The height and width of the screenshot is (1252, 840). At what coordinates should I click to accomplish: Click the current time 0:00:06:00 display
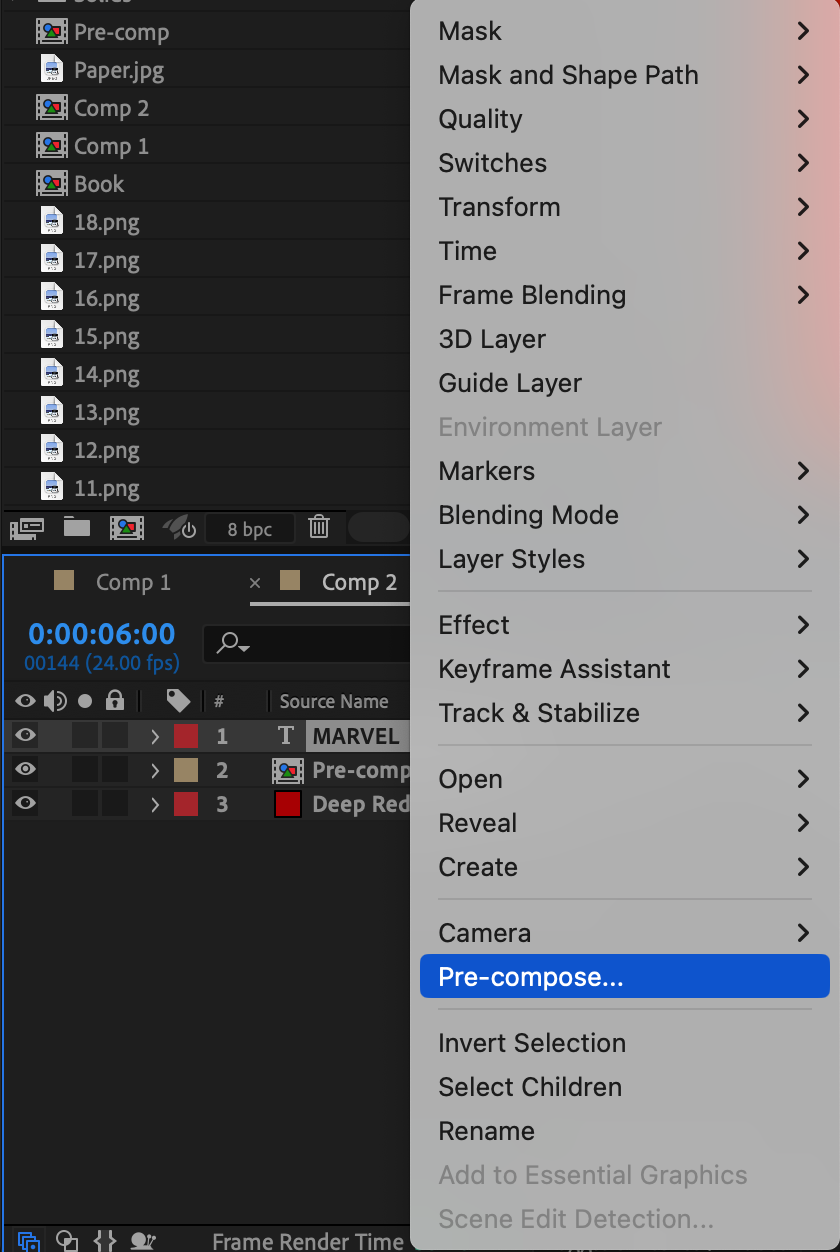tap(101, 634)
